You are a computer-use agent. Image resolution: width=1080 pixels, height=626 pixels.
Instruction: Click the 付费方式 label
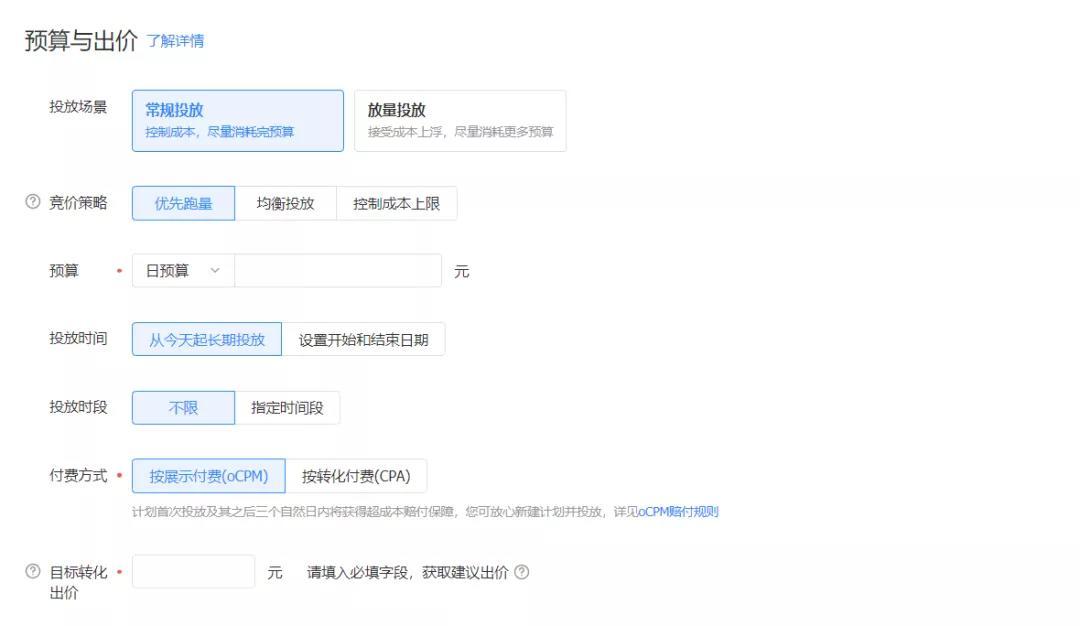click(78, 475)
